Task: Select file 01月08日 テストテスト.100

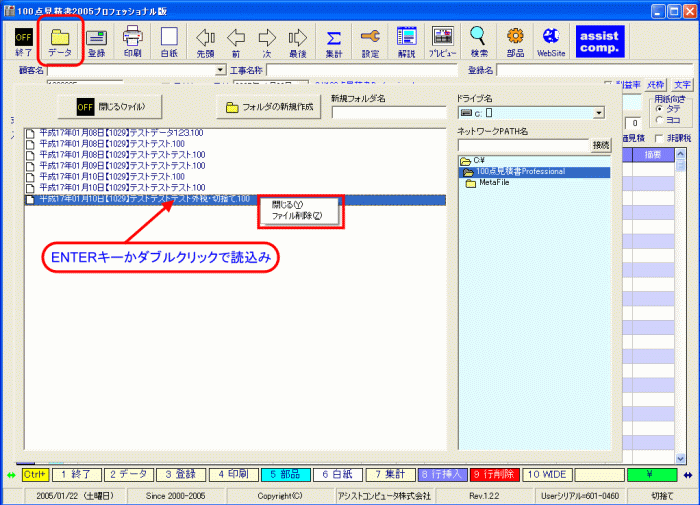Action: pyautogui.click(x=112, y=144)
